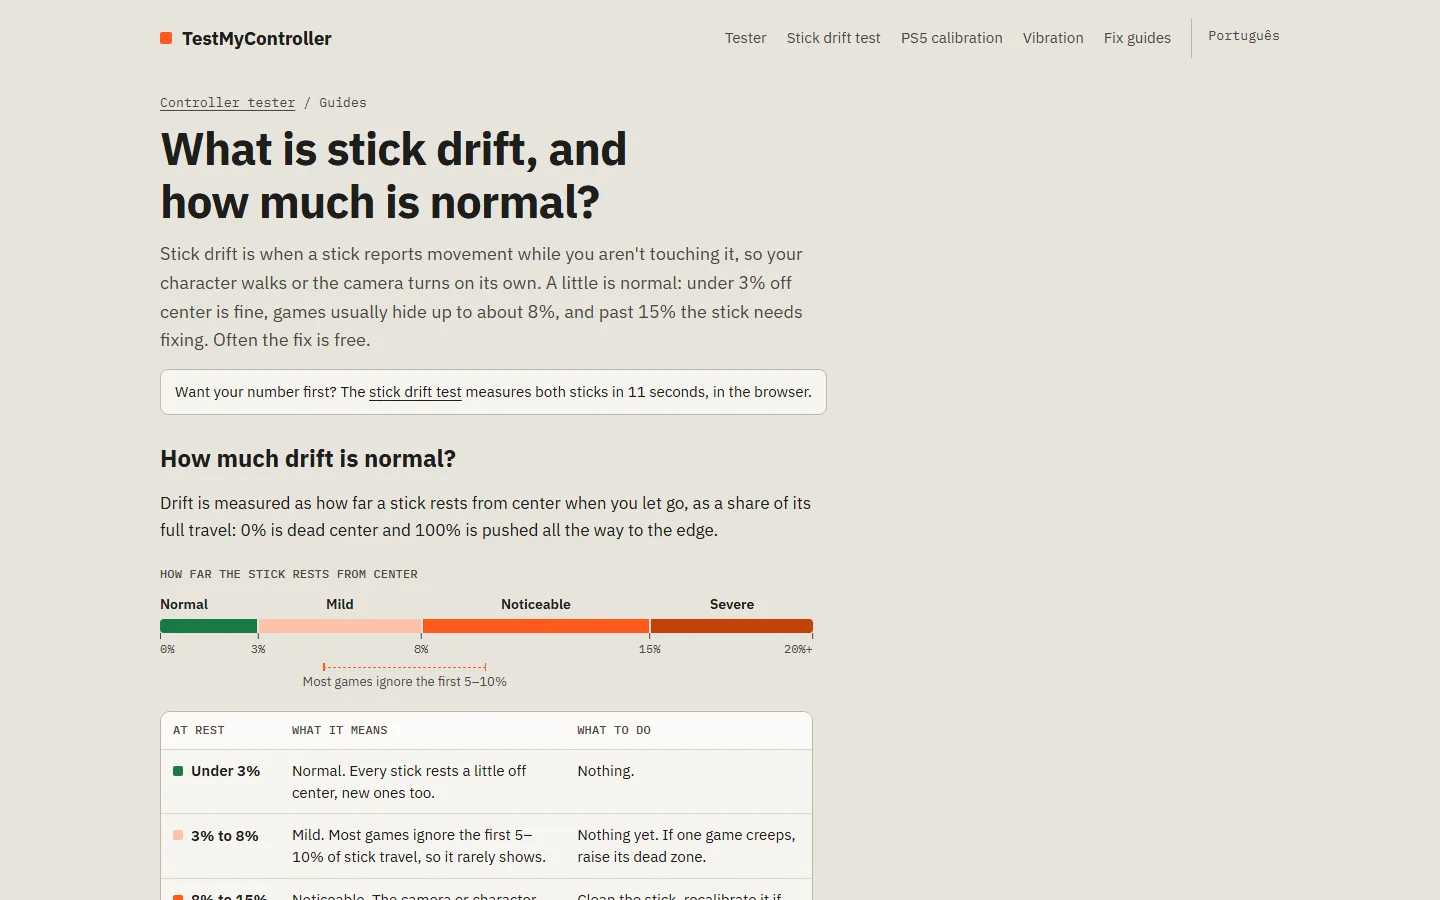
Task: Click the dark red Severe bar segment
Action: click(x=732, y=626)
